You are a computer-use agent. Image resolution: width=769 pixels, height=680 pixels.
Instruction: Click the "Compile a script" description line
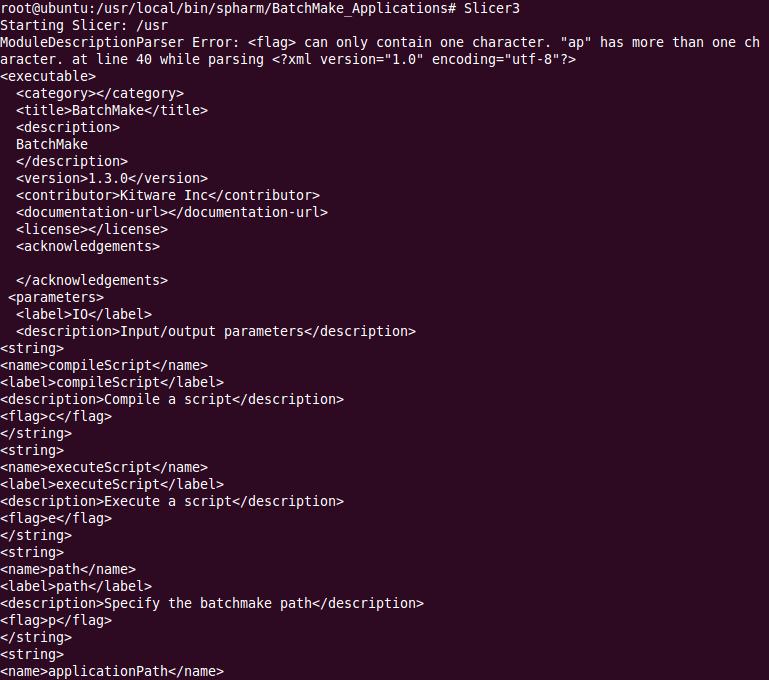(x=172, y=399)
